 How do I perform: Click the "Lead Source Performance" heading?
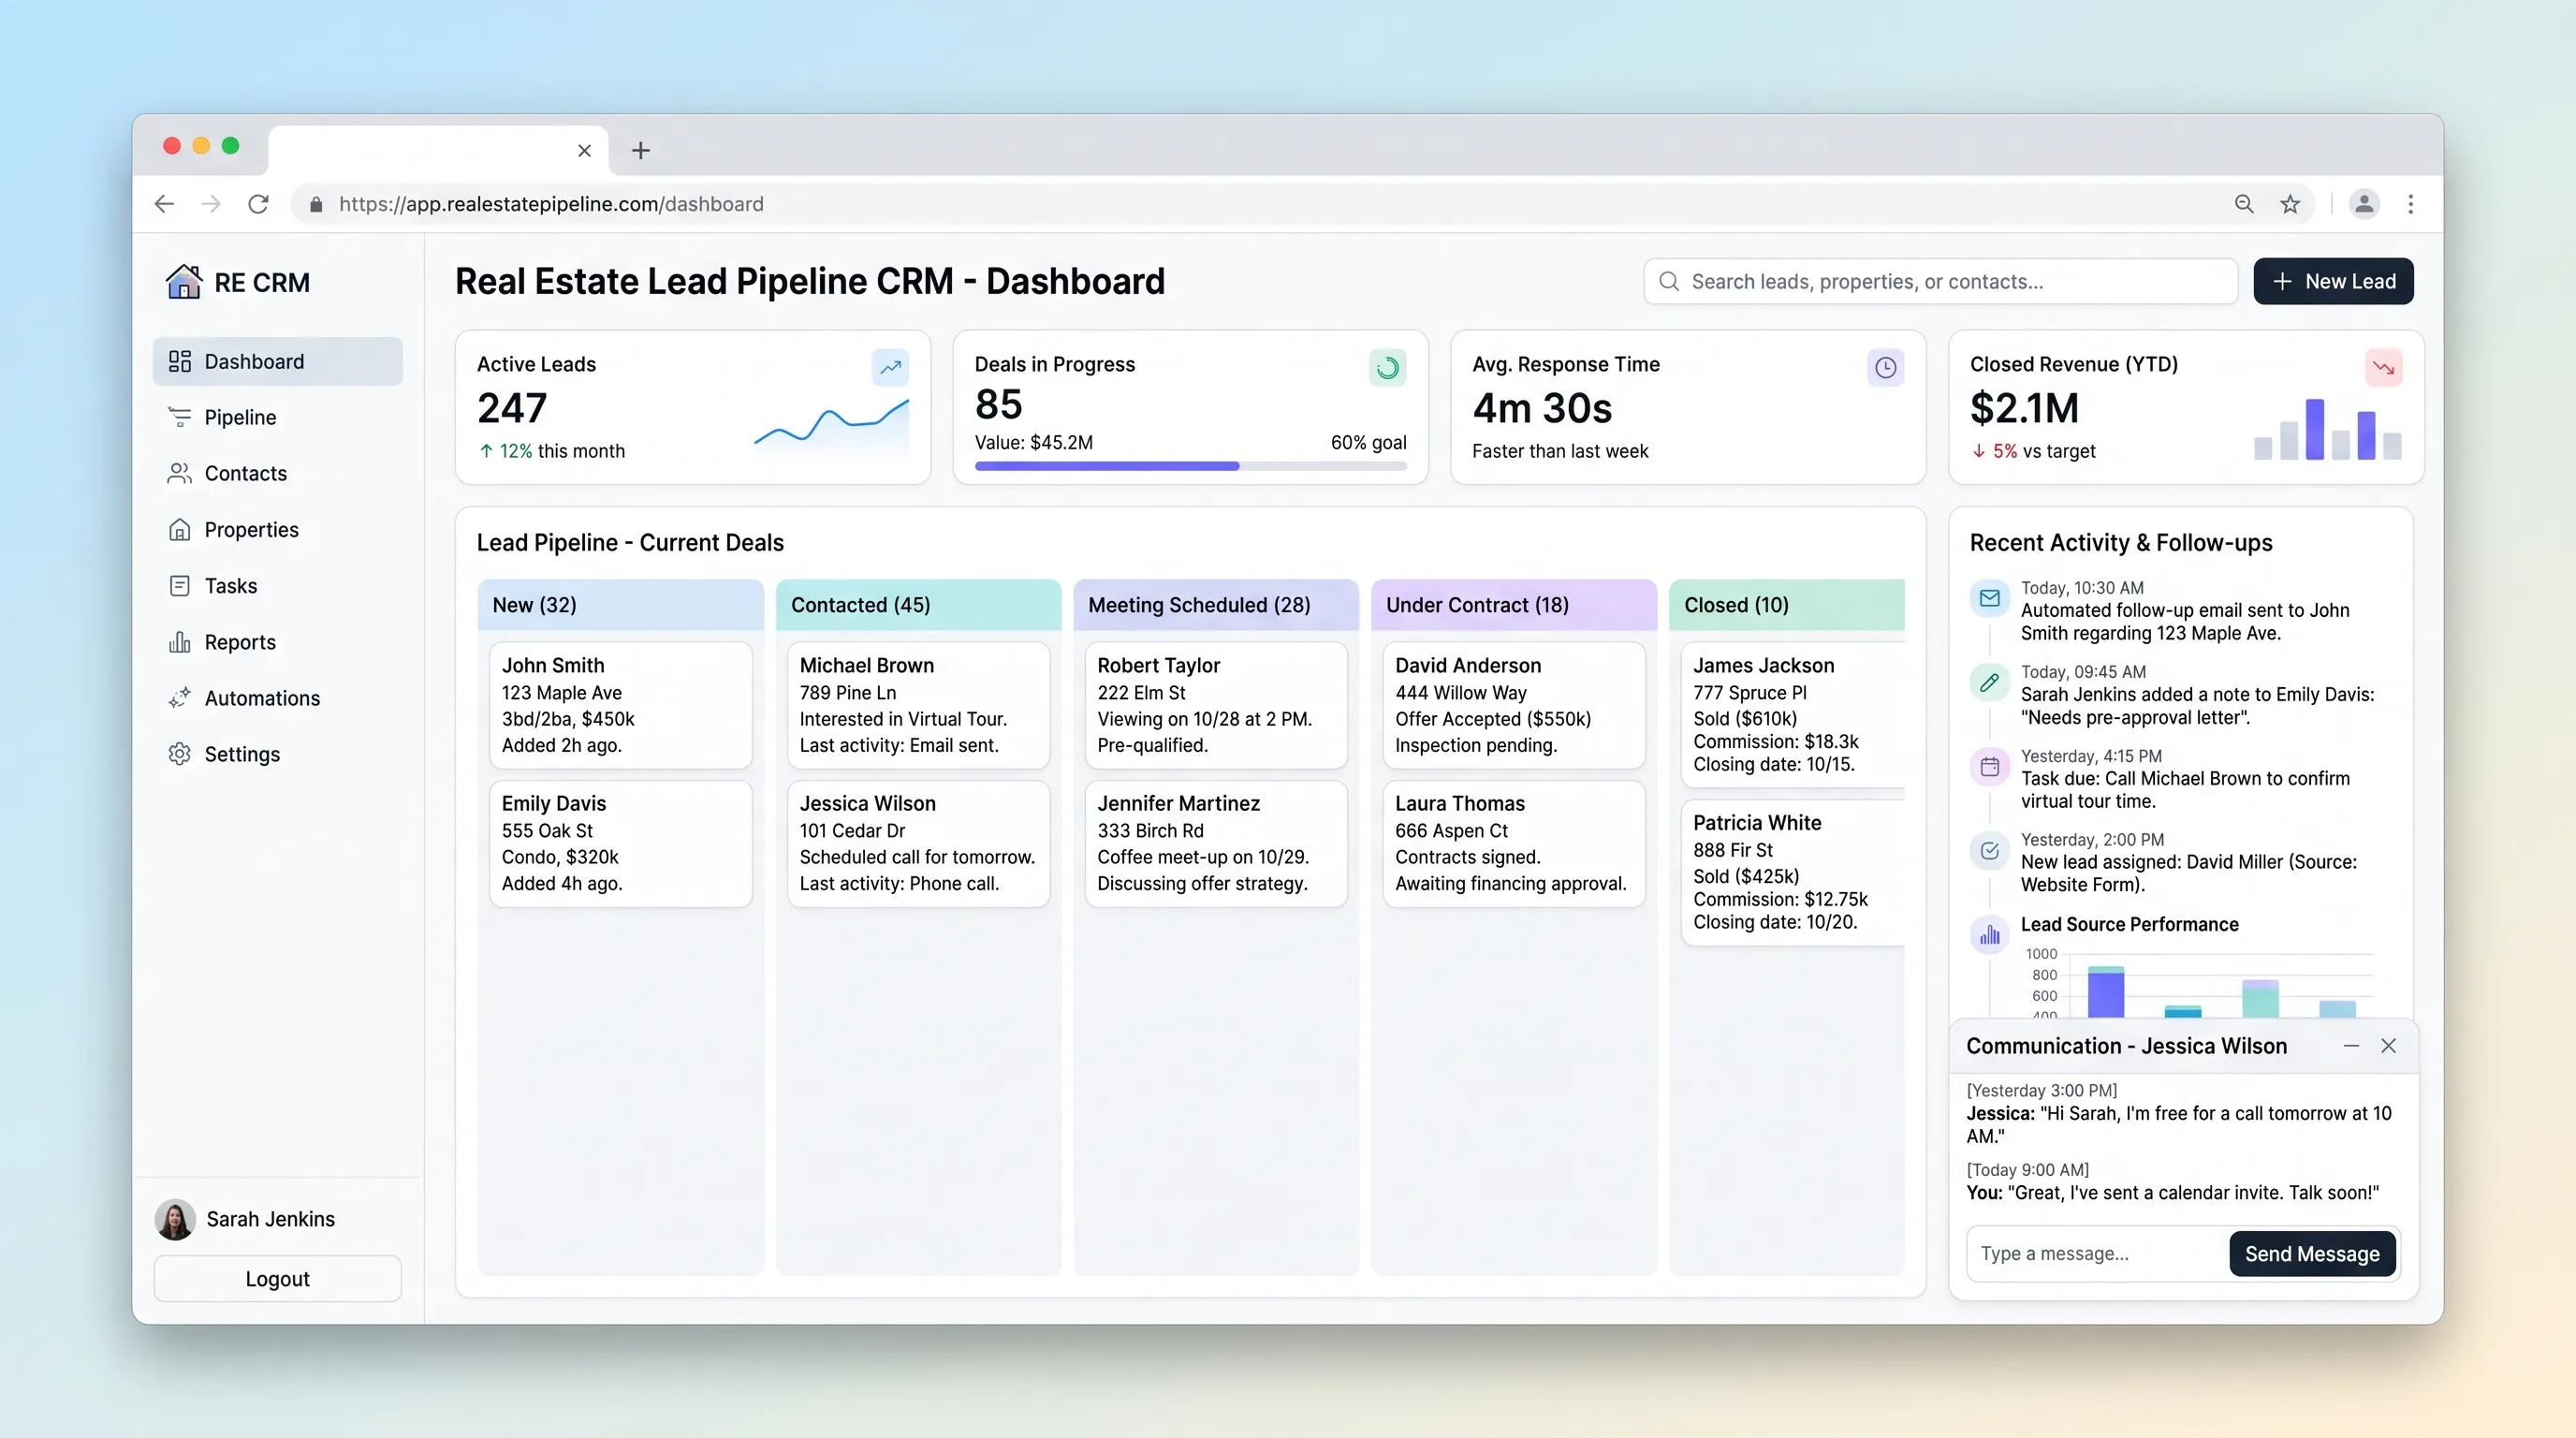coord(2130,924)
